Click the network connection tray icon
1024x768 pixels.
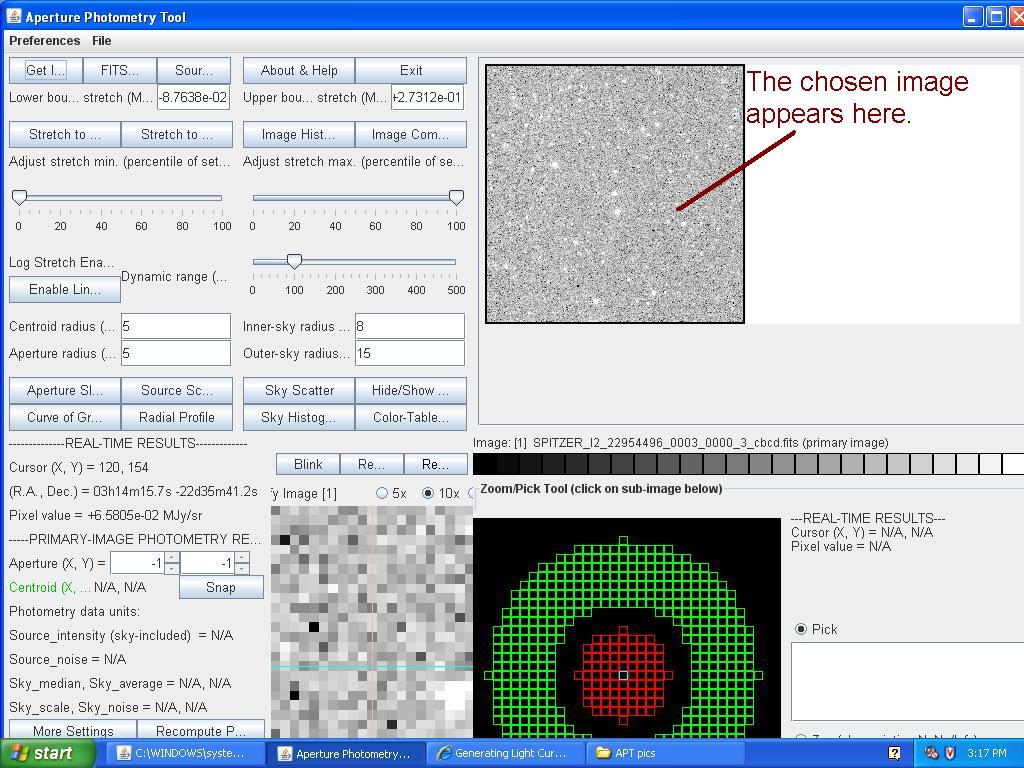(931, 753)
